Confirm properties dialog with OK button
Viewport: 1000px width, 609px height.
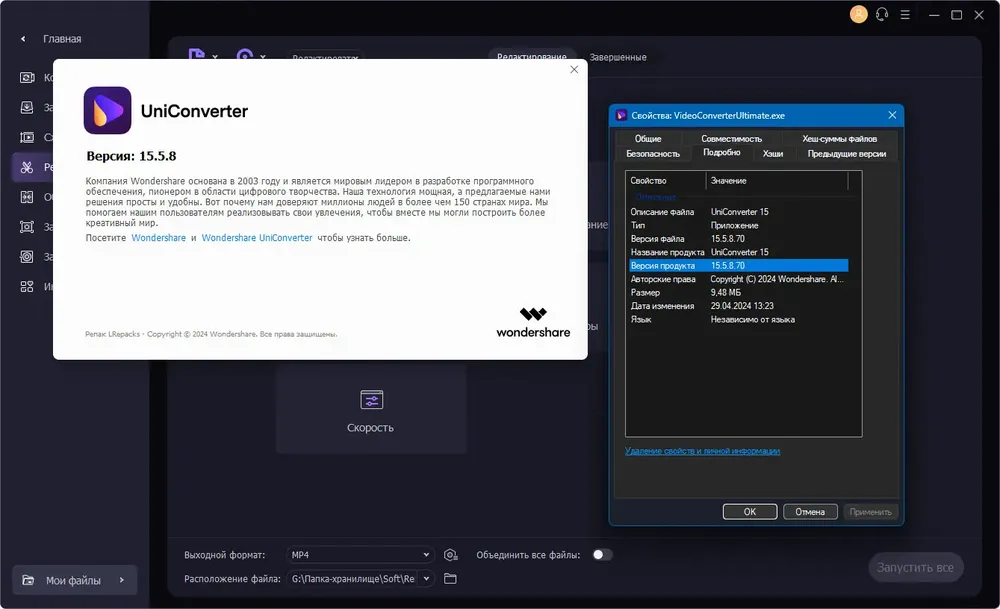coord(750,511)
